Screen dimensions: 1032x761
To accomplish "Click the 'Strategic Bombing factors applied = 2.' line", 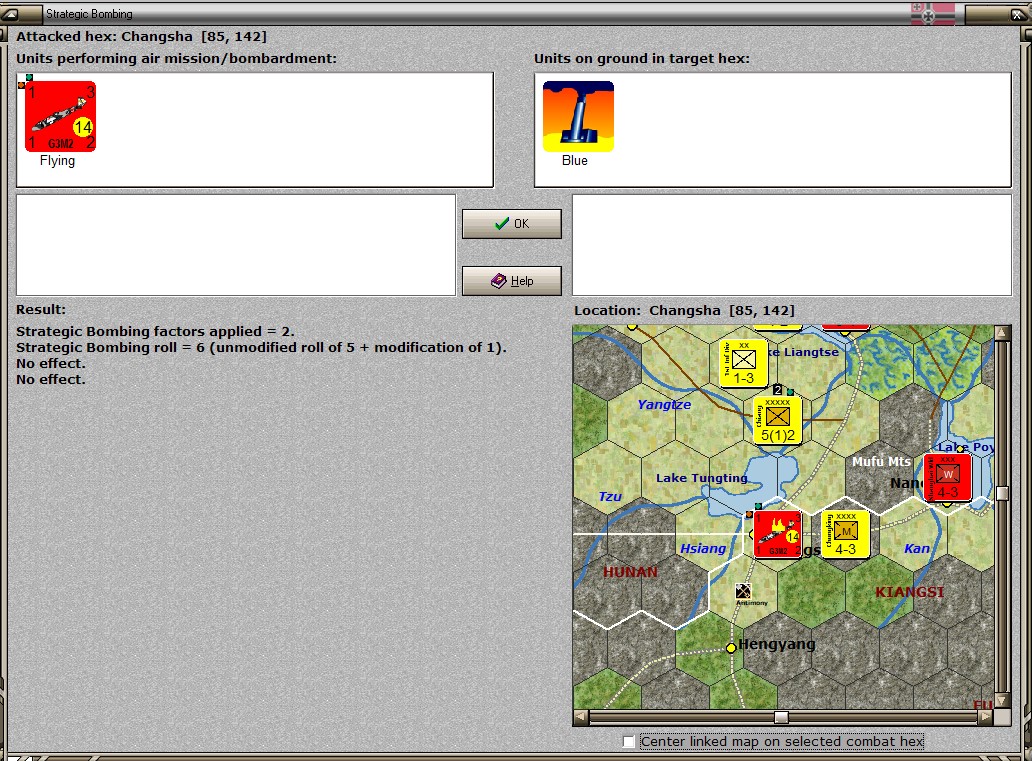I will tap(155, 331).
